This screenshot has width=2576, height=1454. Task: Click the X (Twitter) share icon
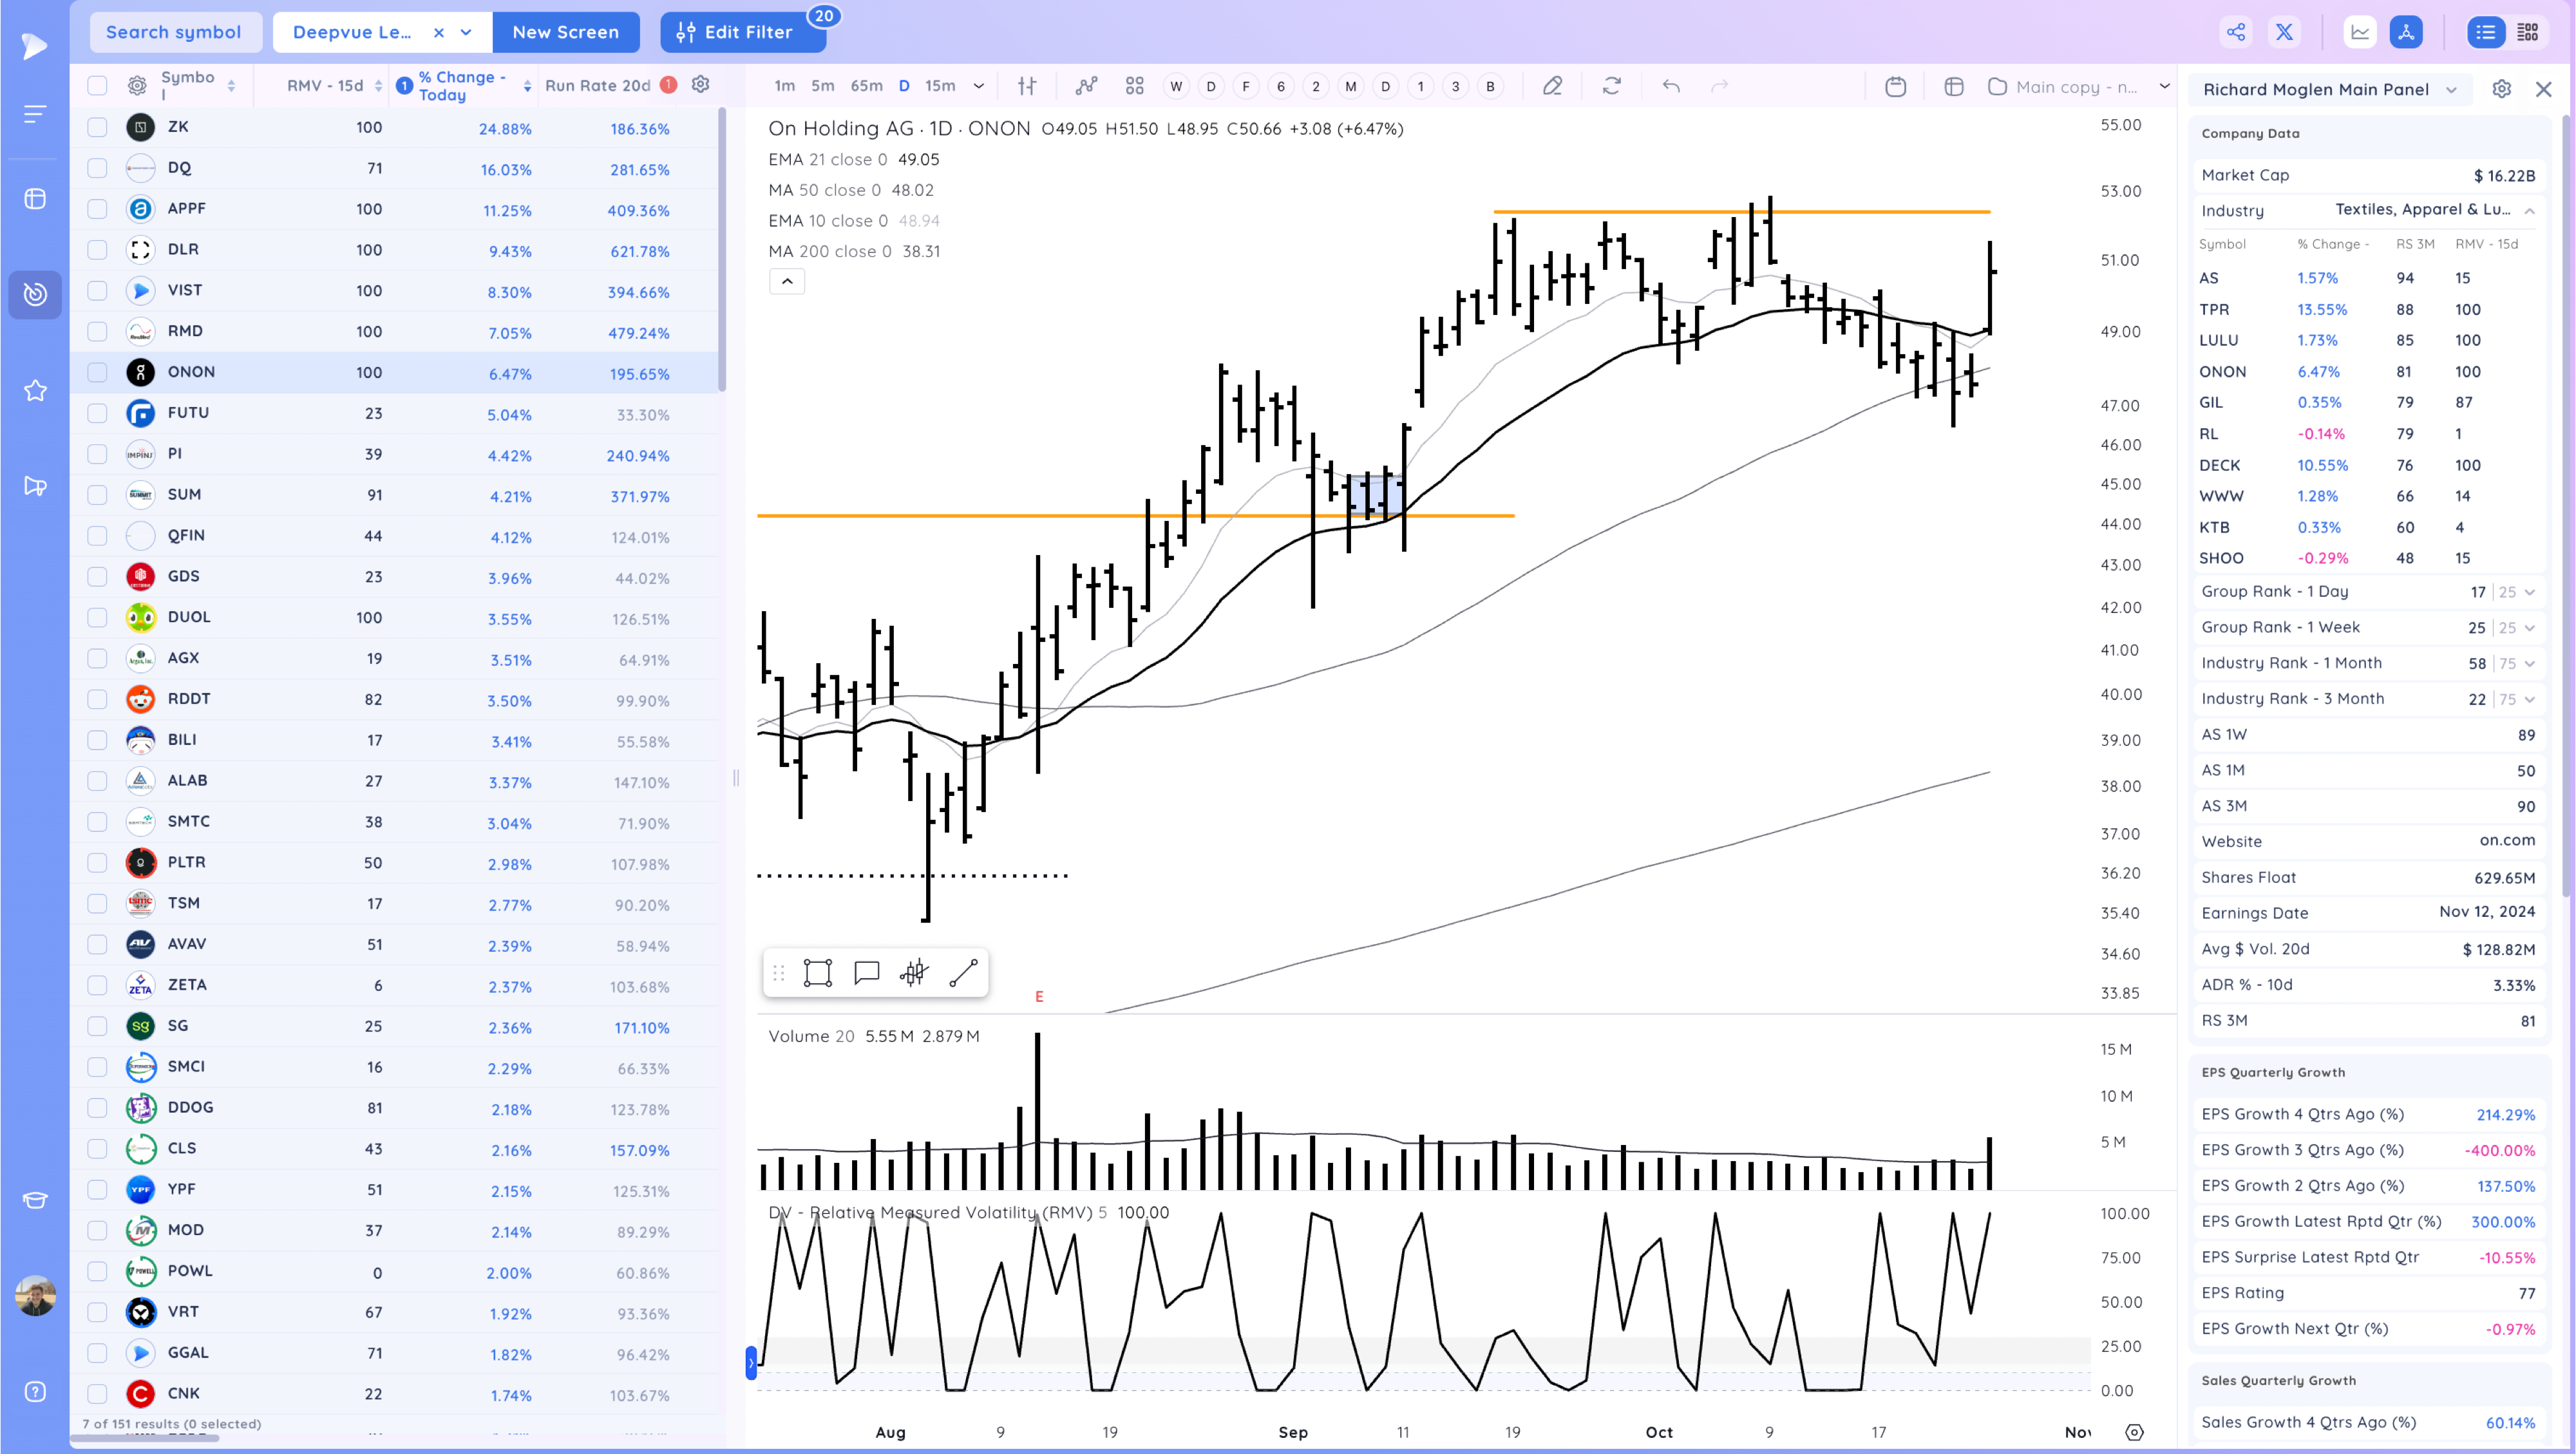tap(2284, 32)
